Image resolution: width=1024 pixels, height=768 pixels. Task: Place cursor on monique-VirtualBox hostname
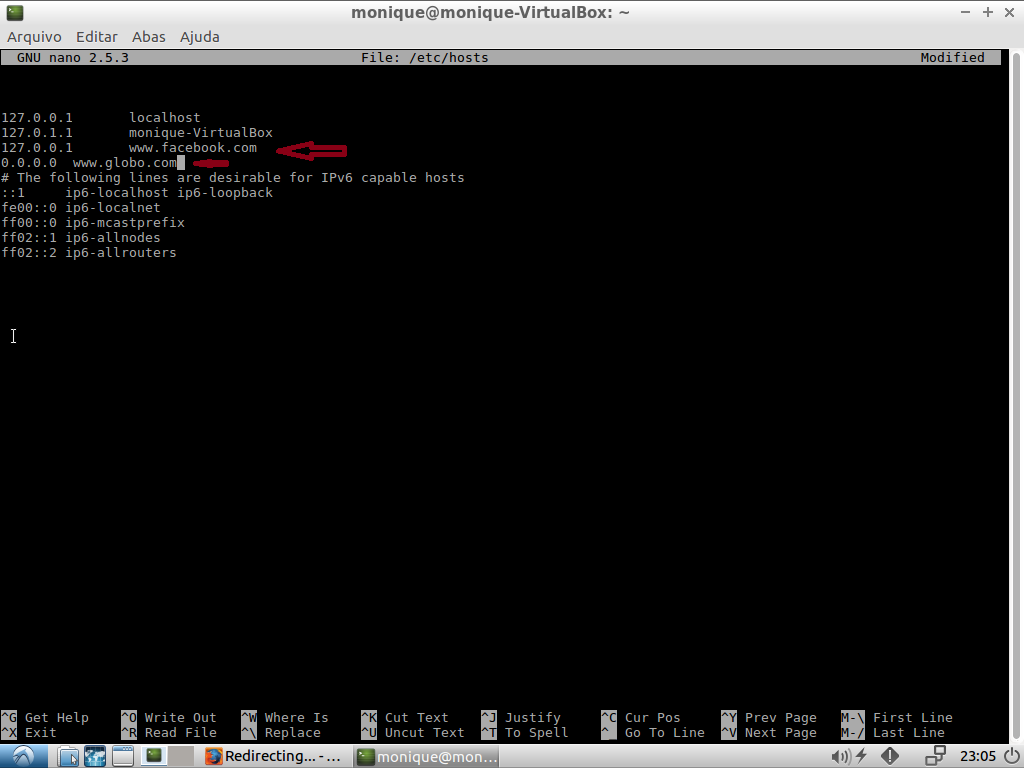[200, 133]
